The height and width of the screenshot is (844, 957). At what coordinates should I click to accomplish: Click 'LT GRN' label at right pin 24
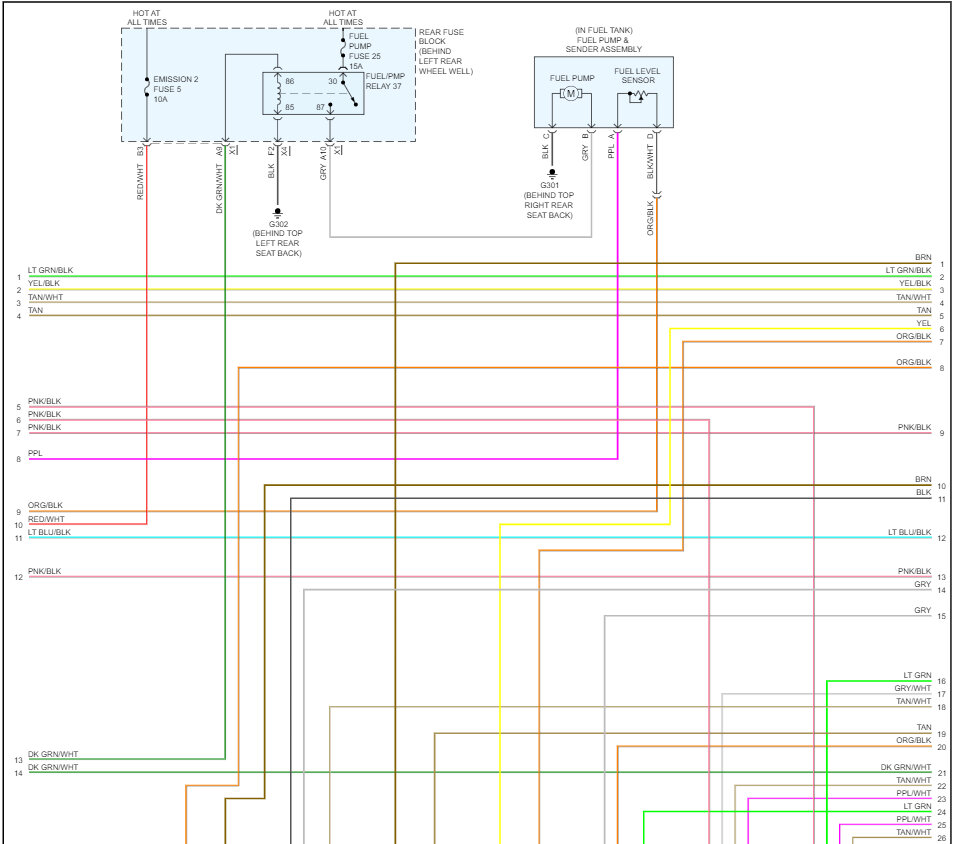917,806
